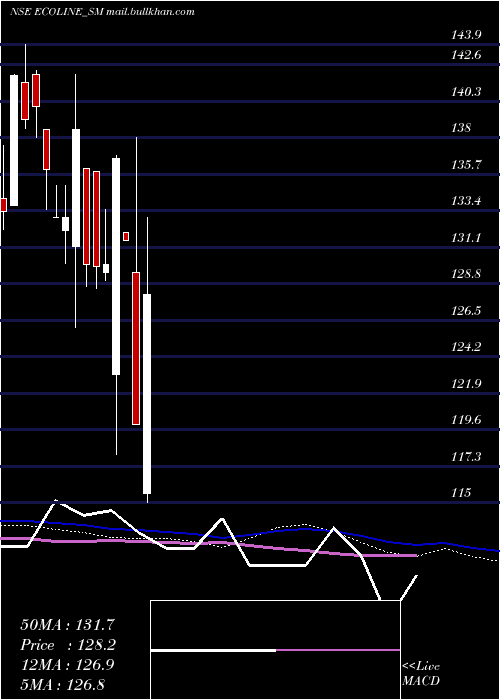Click the 117.3 price axis label

[x=467, y=457]
